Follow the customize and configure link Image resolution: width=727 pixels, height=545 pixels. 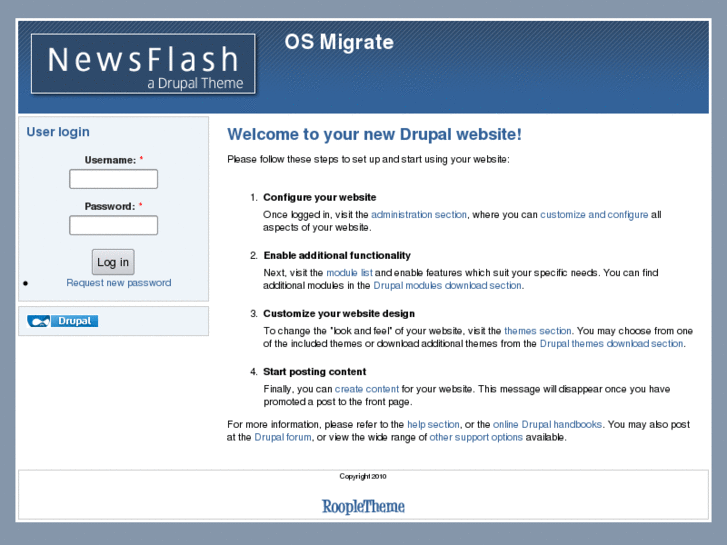594,215
